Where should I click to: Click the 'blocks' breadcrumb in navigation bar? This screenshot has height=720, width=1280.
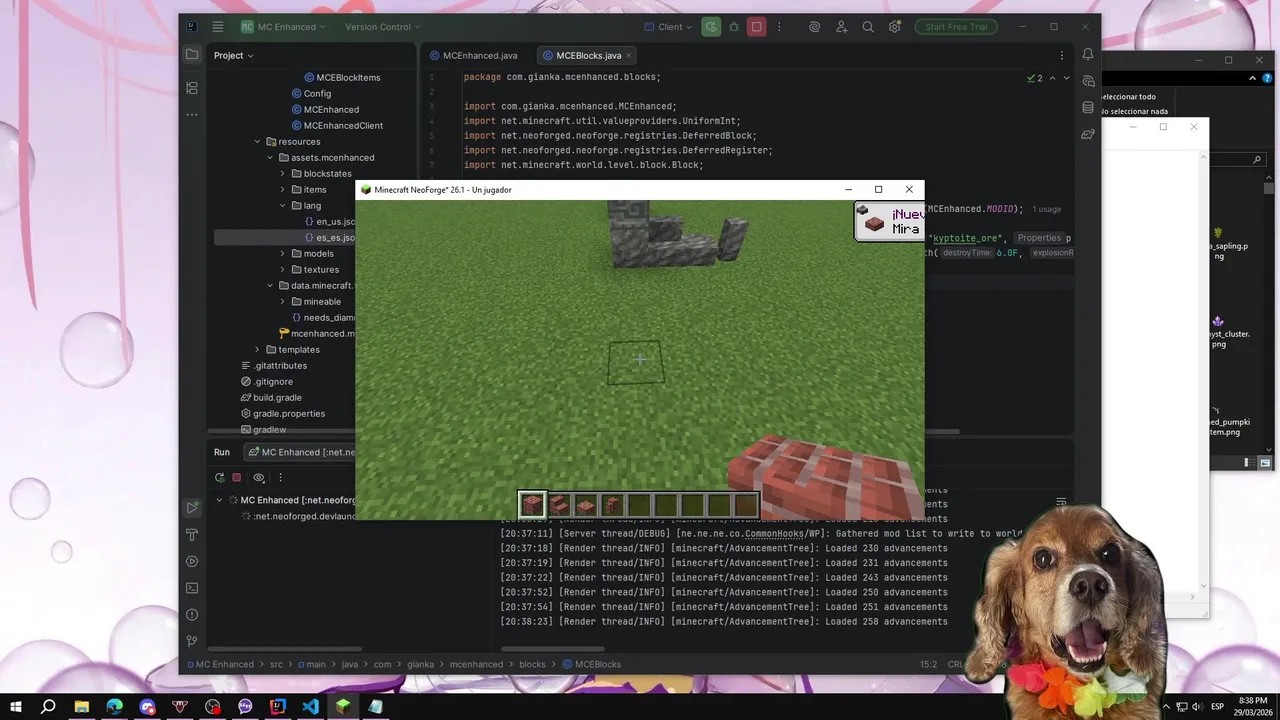tap(532, 664)
